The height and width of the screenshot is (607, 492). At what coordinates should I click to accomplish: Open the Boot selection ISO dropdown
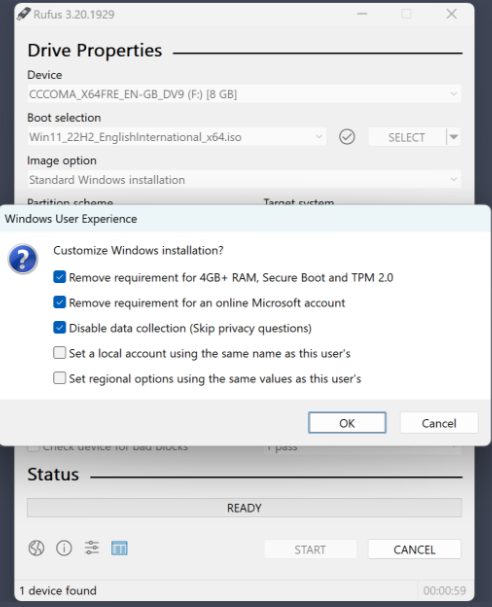pyautogui.click(x=177, y=137)
